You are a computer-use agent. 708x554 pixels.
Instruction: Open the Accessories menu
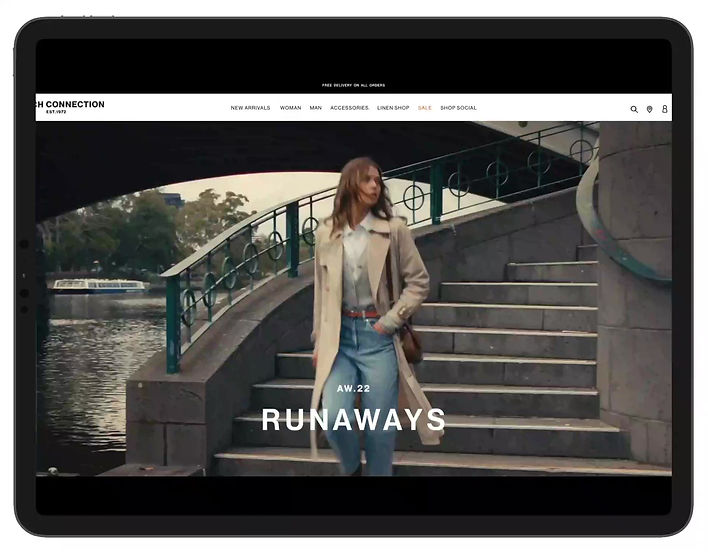click(349, 108)
